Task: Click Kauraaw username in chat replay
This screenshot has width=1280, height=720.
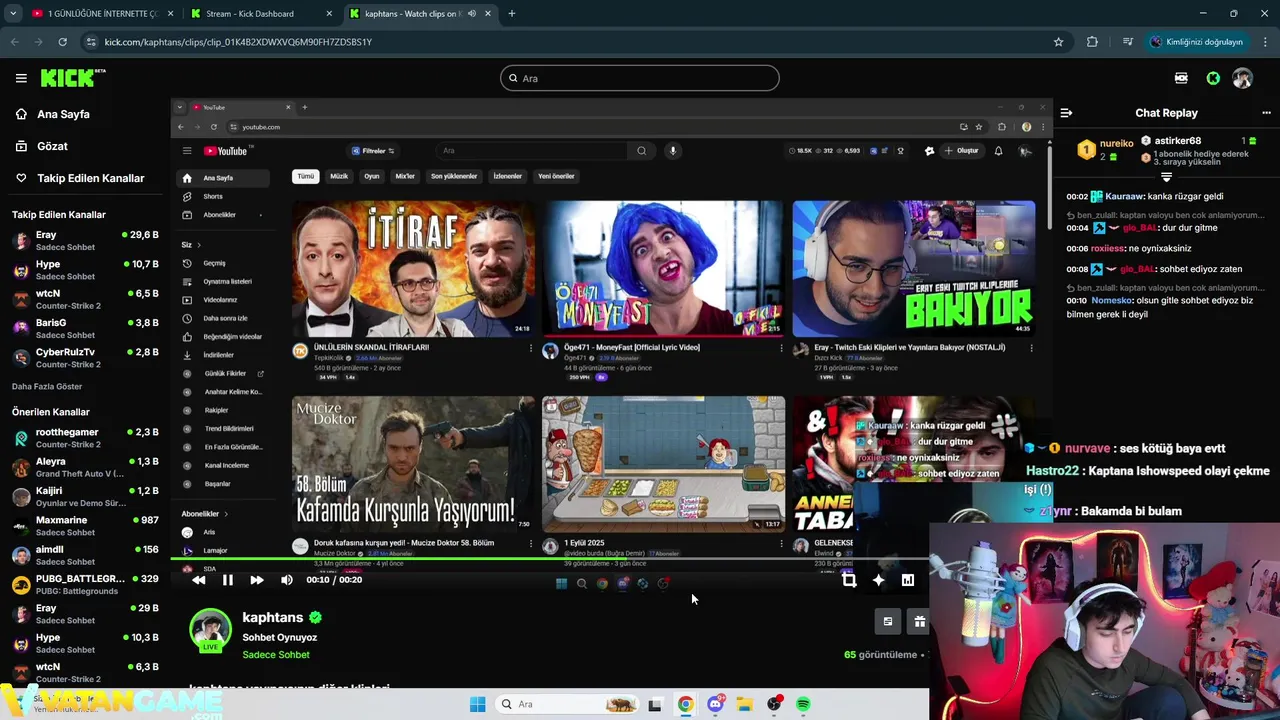Action: 1124,196
